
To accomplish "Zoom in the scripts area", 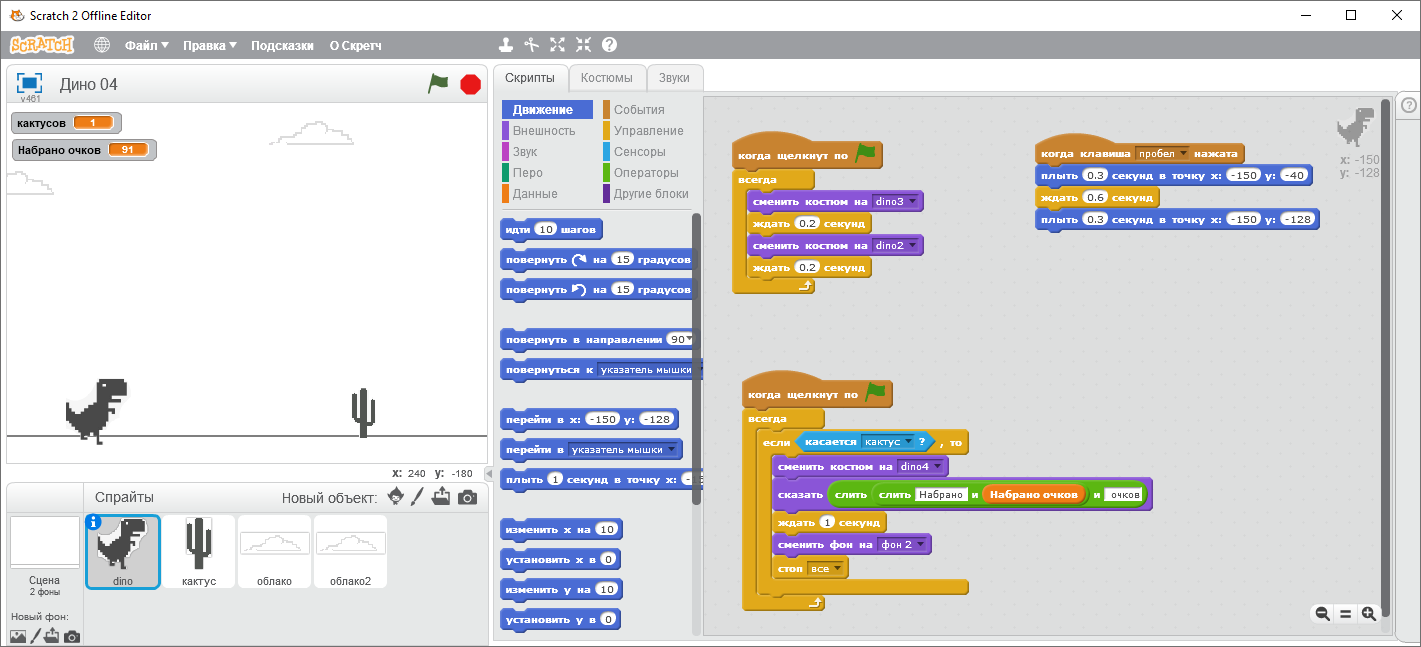I will point(1369,614).
